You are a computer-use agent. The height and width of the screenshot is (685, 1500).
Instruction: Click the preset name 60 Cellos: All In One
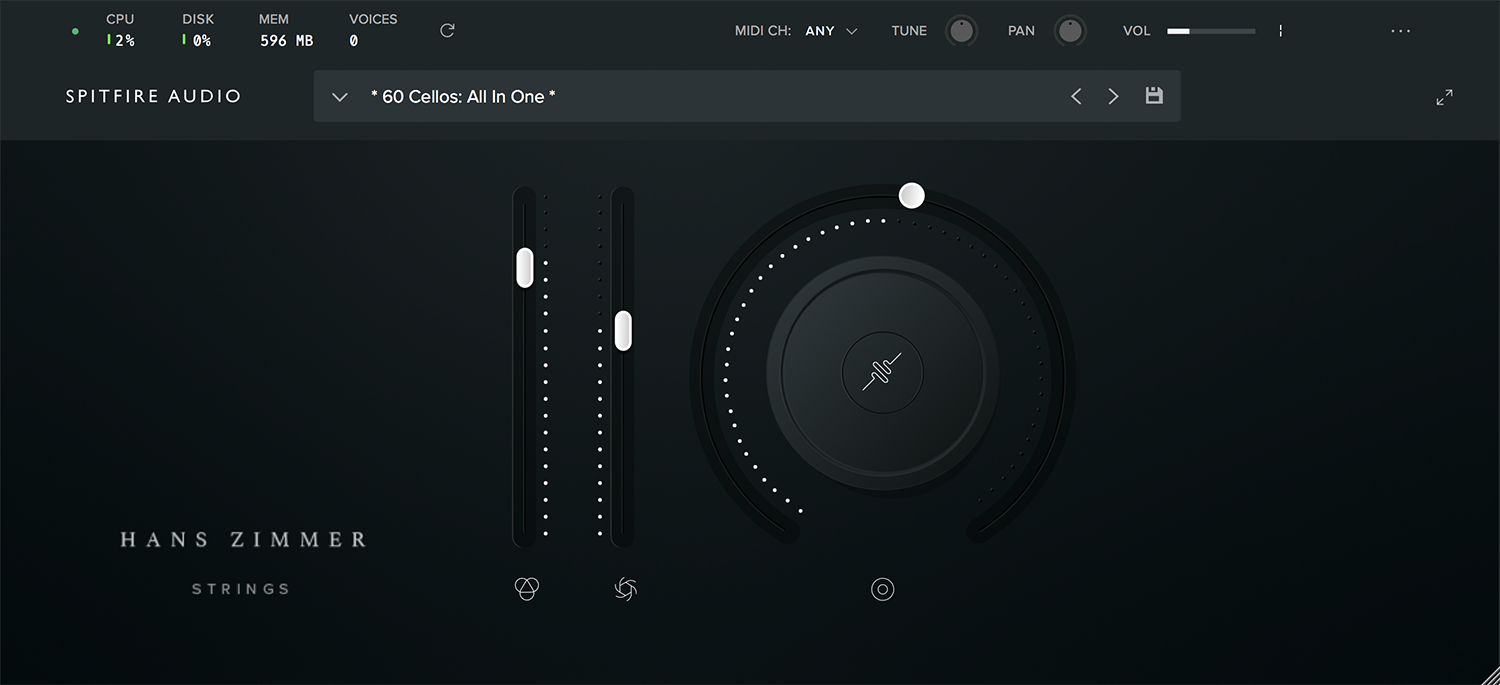463,97
